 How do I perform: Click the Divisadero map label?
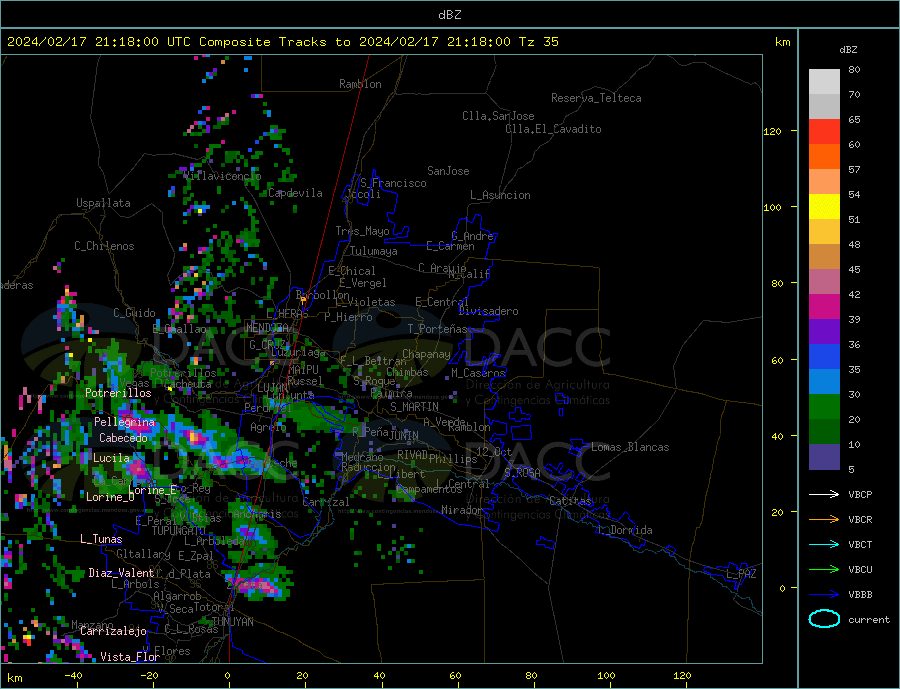click(488, 311)
